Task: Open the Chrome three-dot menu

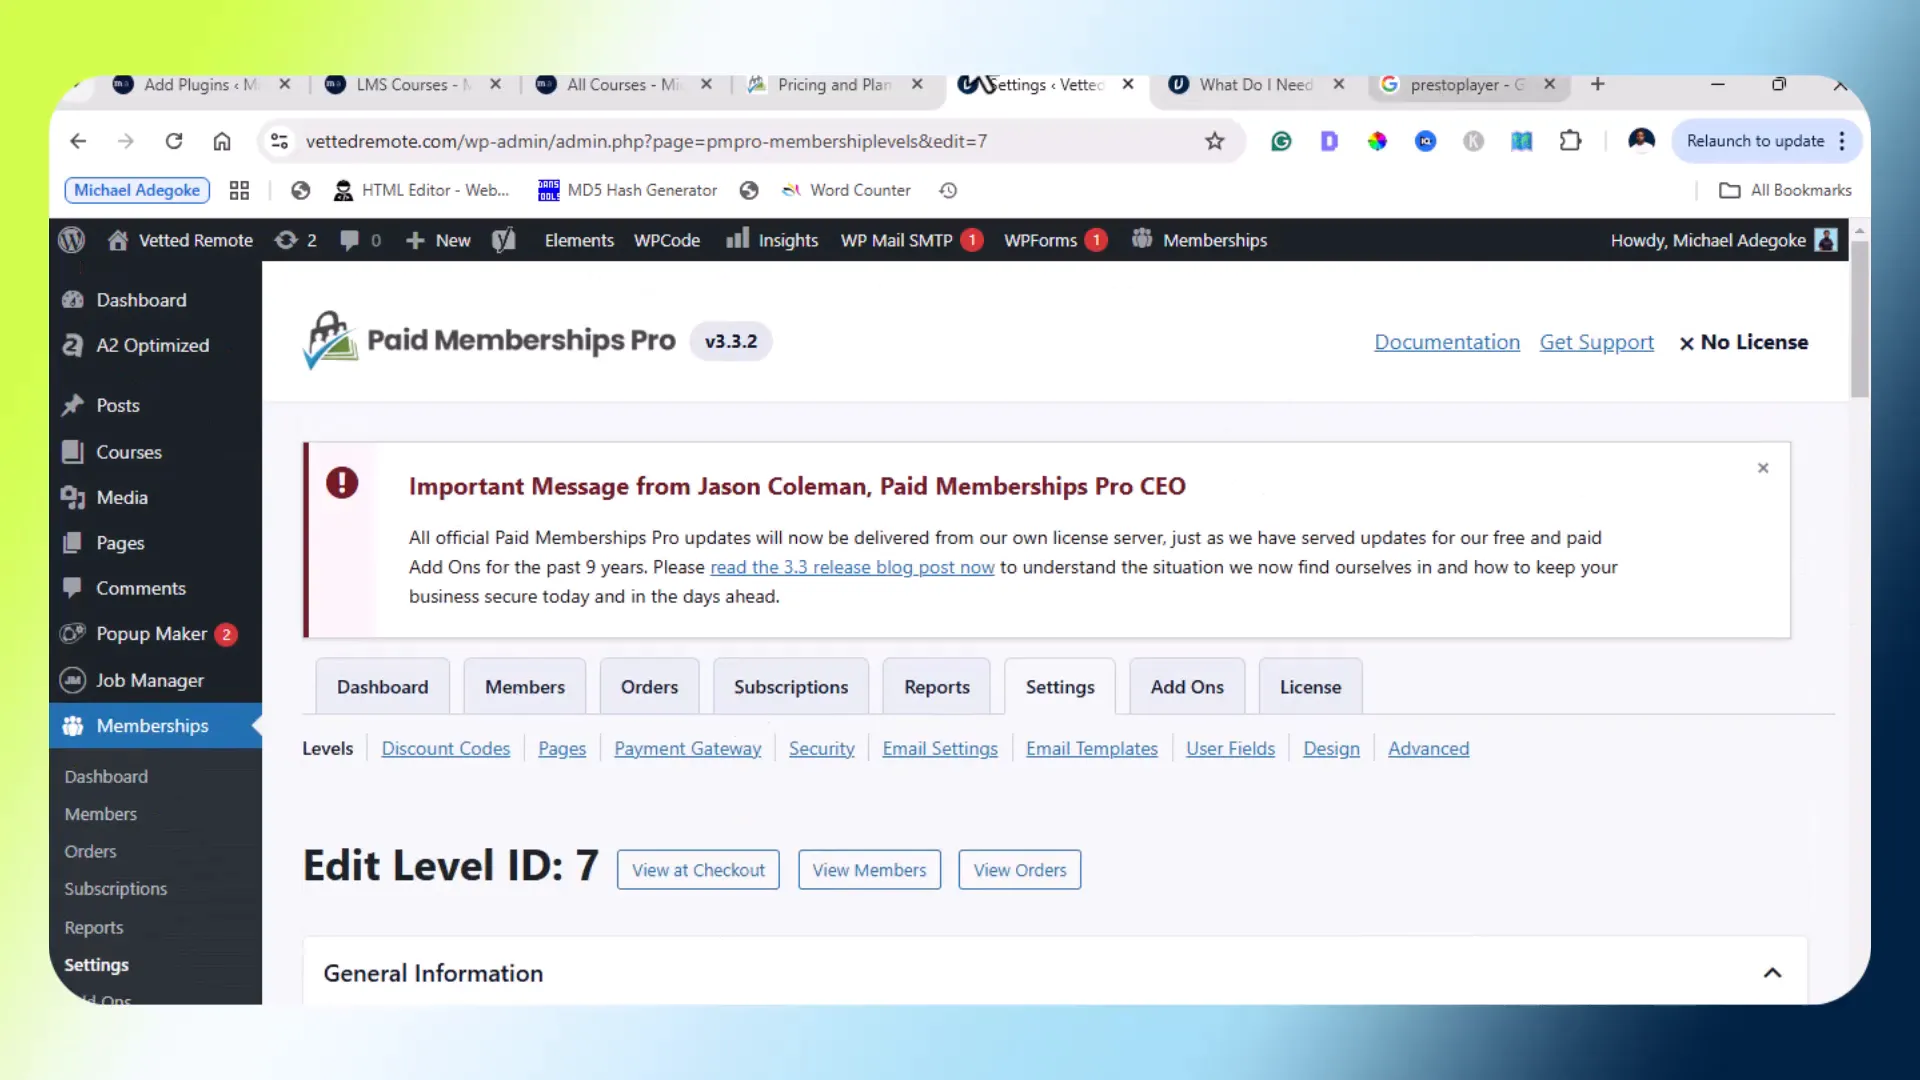Action: 1841,141
